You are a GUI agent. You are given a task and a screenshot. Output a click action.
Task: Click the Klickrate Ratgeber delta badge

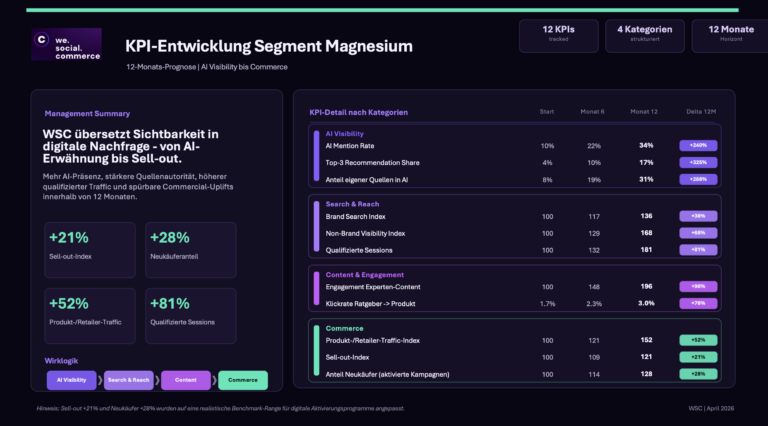click(x=698, y=303)
